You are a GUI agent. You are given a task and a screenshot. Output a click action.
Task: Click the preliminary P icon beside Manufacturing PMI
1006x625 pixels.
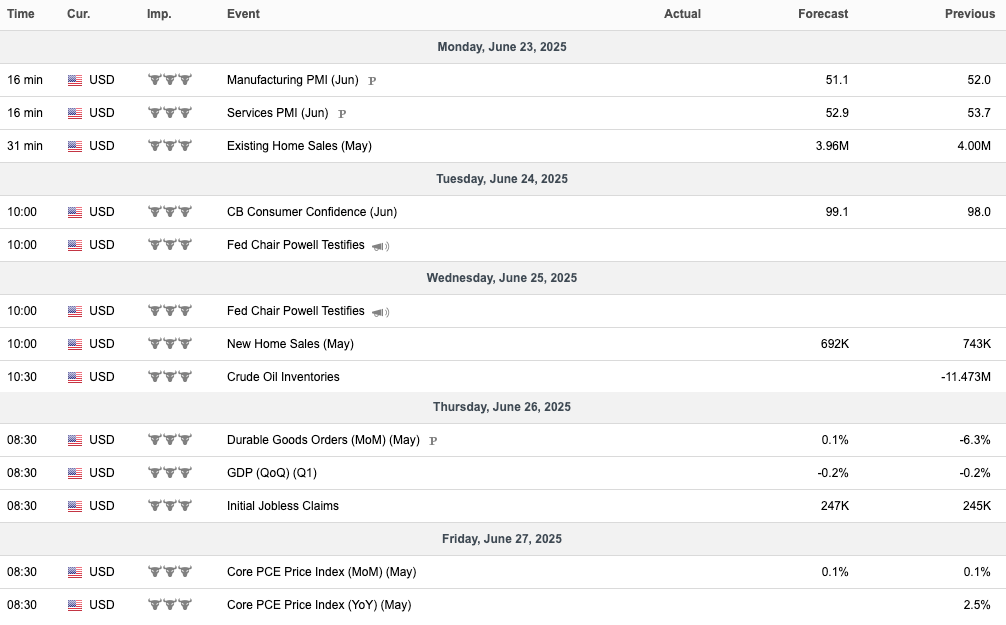pos(372,81)
